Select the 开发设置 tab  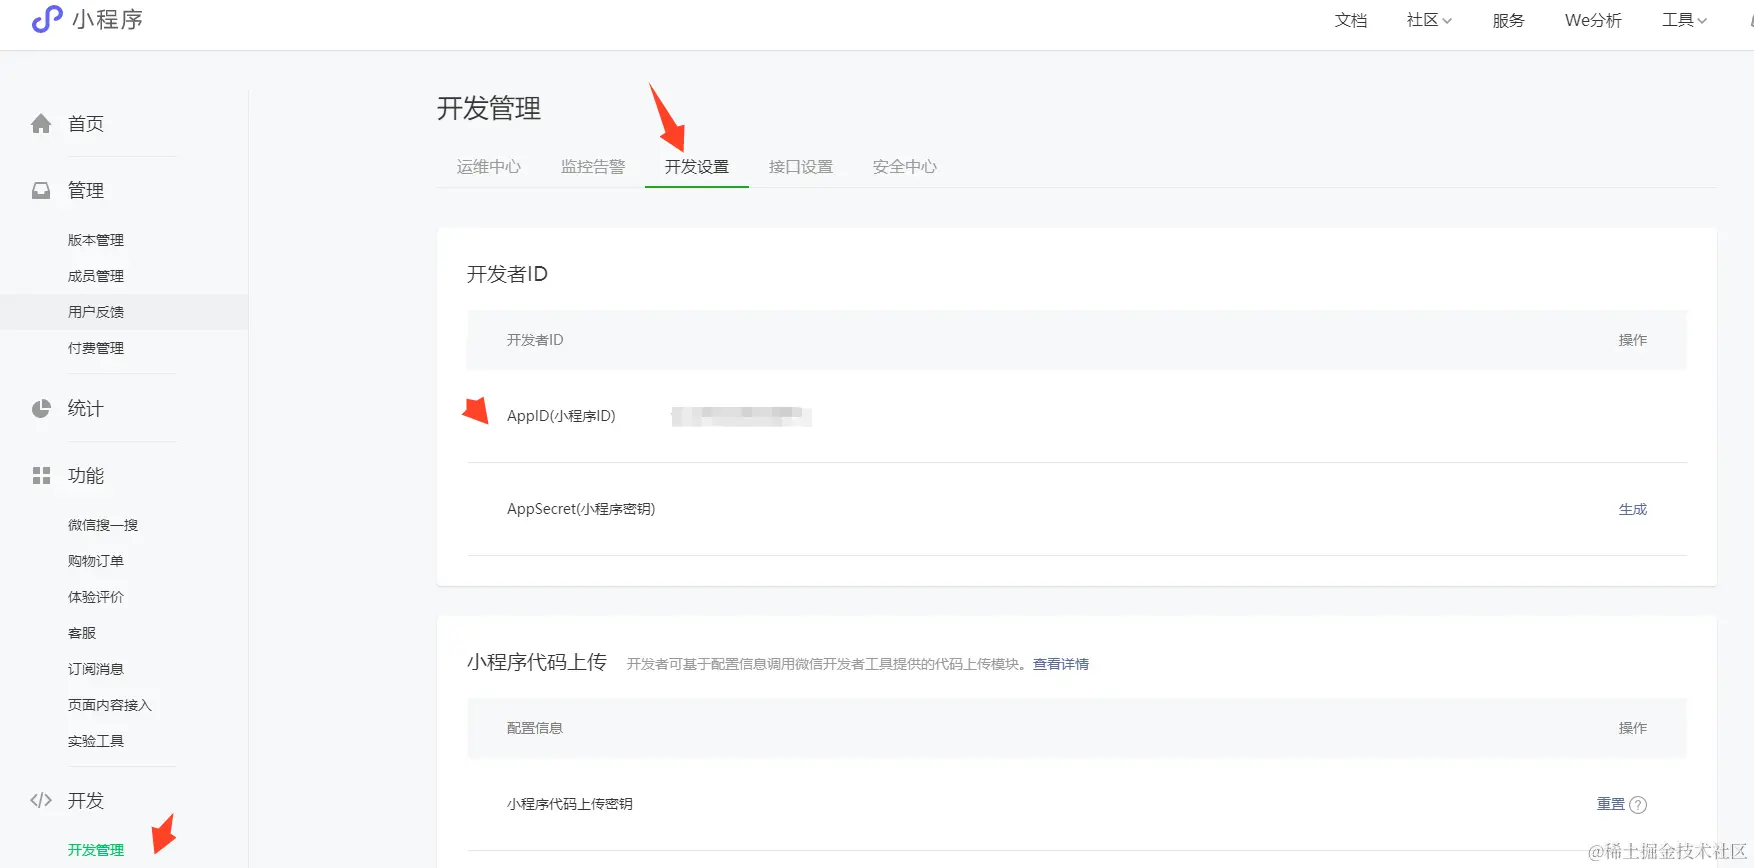pos(697,167)
